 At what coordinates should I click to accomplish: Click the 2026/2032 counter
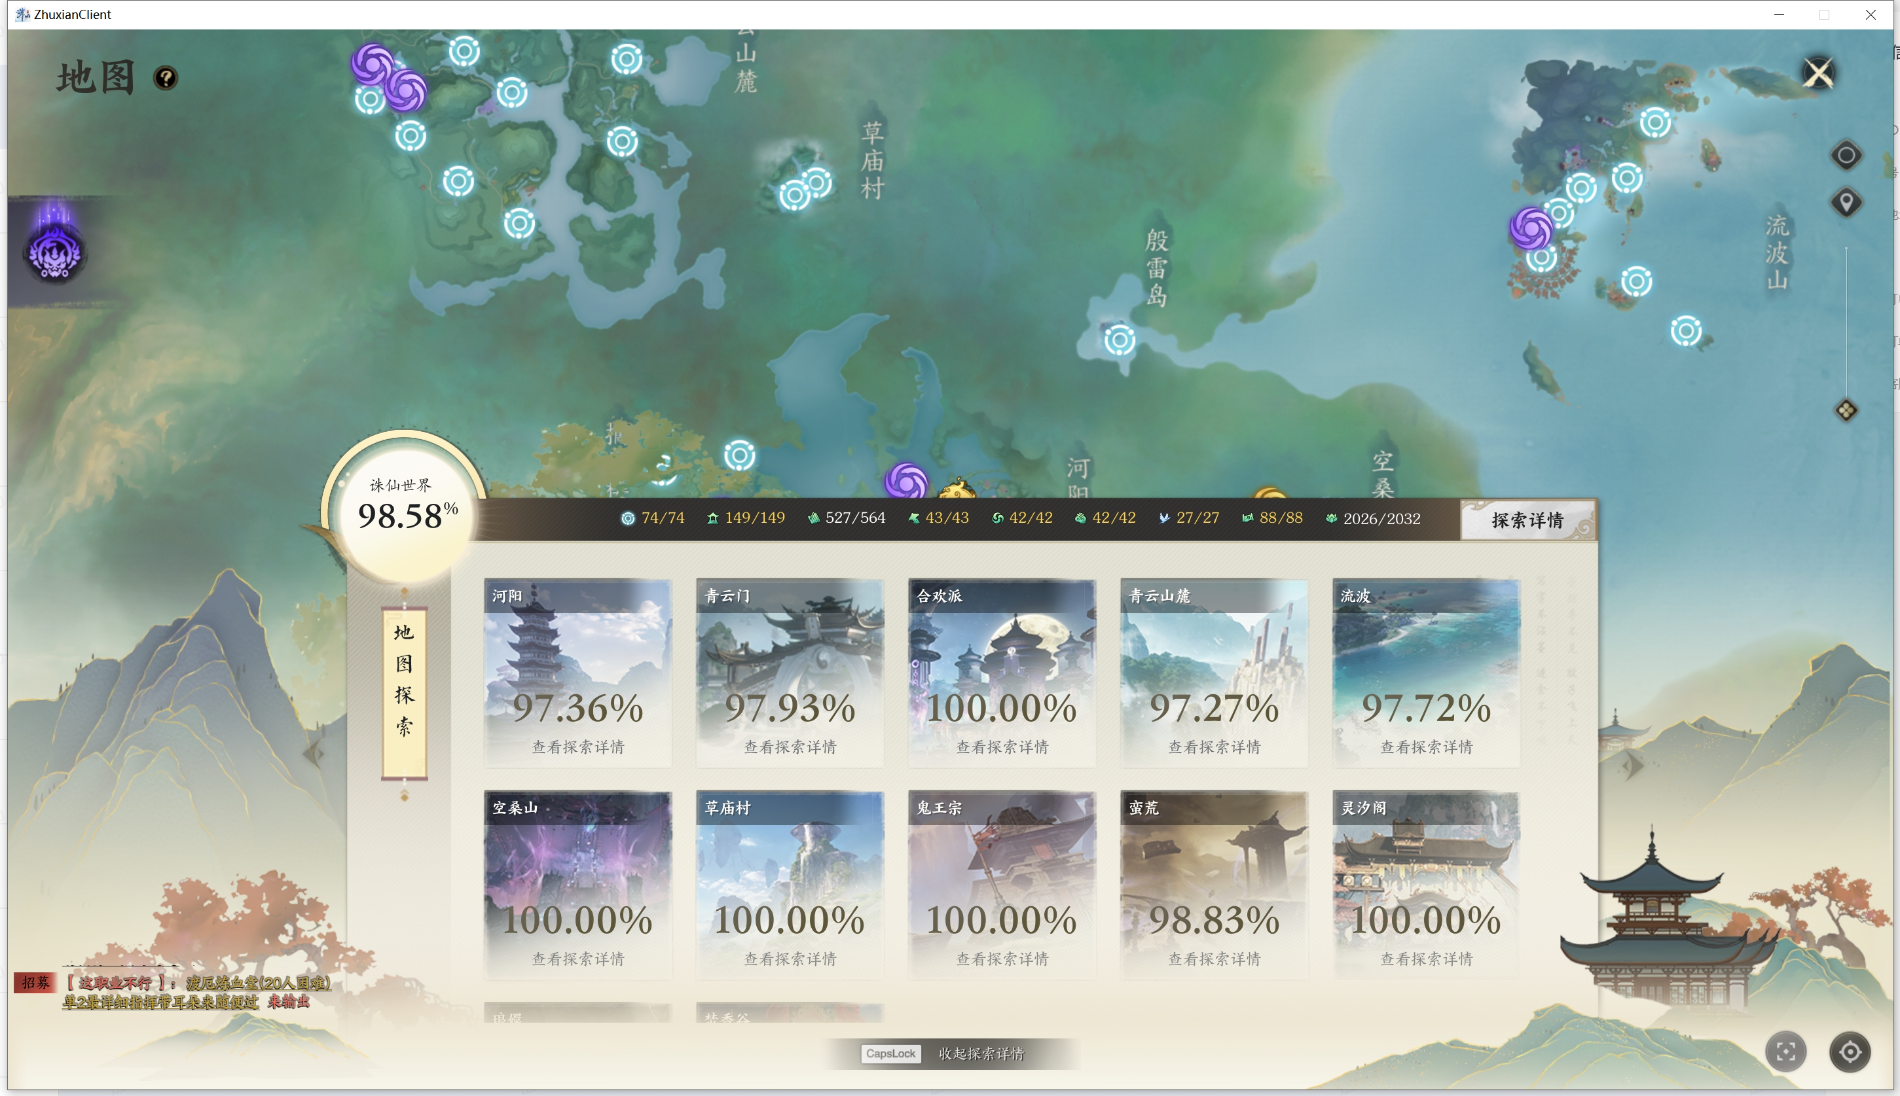1373,518
